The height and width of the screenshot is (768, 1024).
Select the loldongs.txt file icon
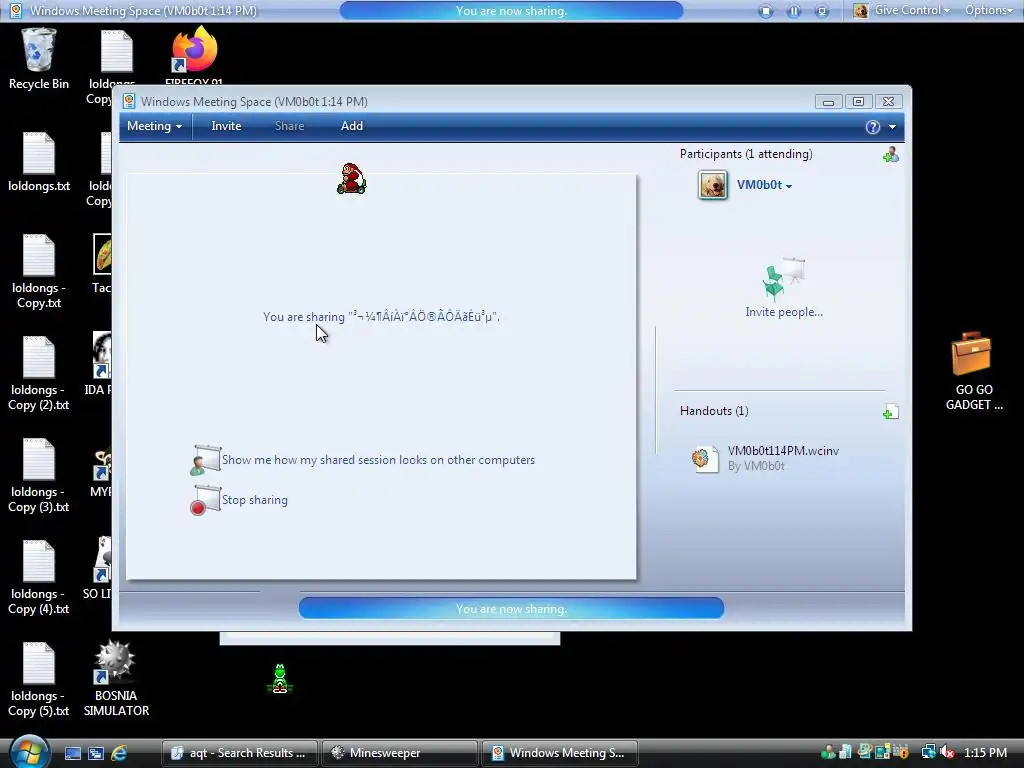coord(39,162)
